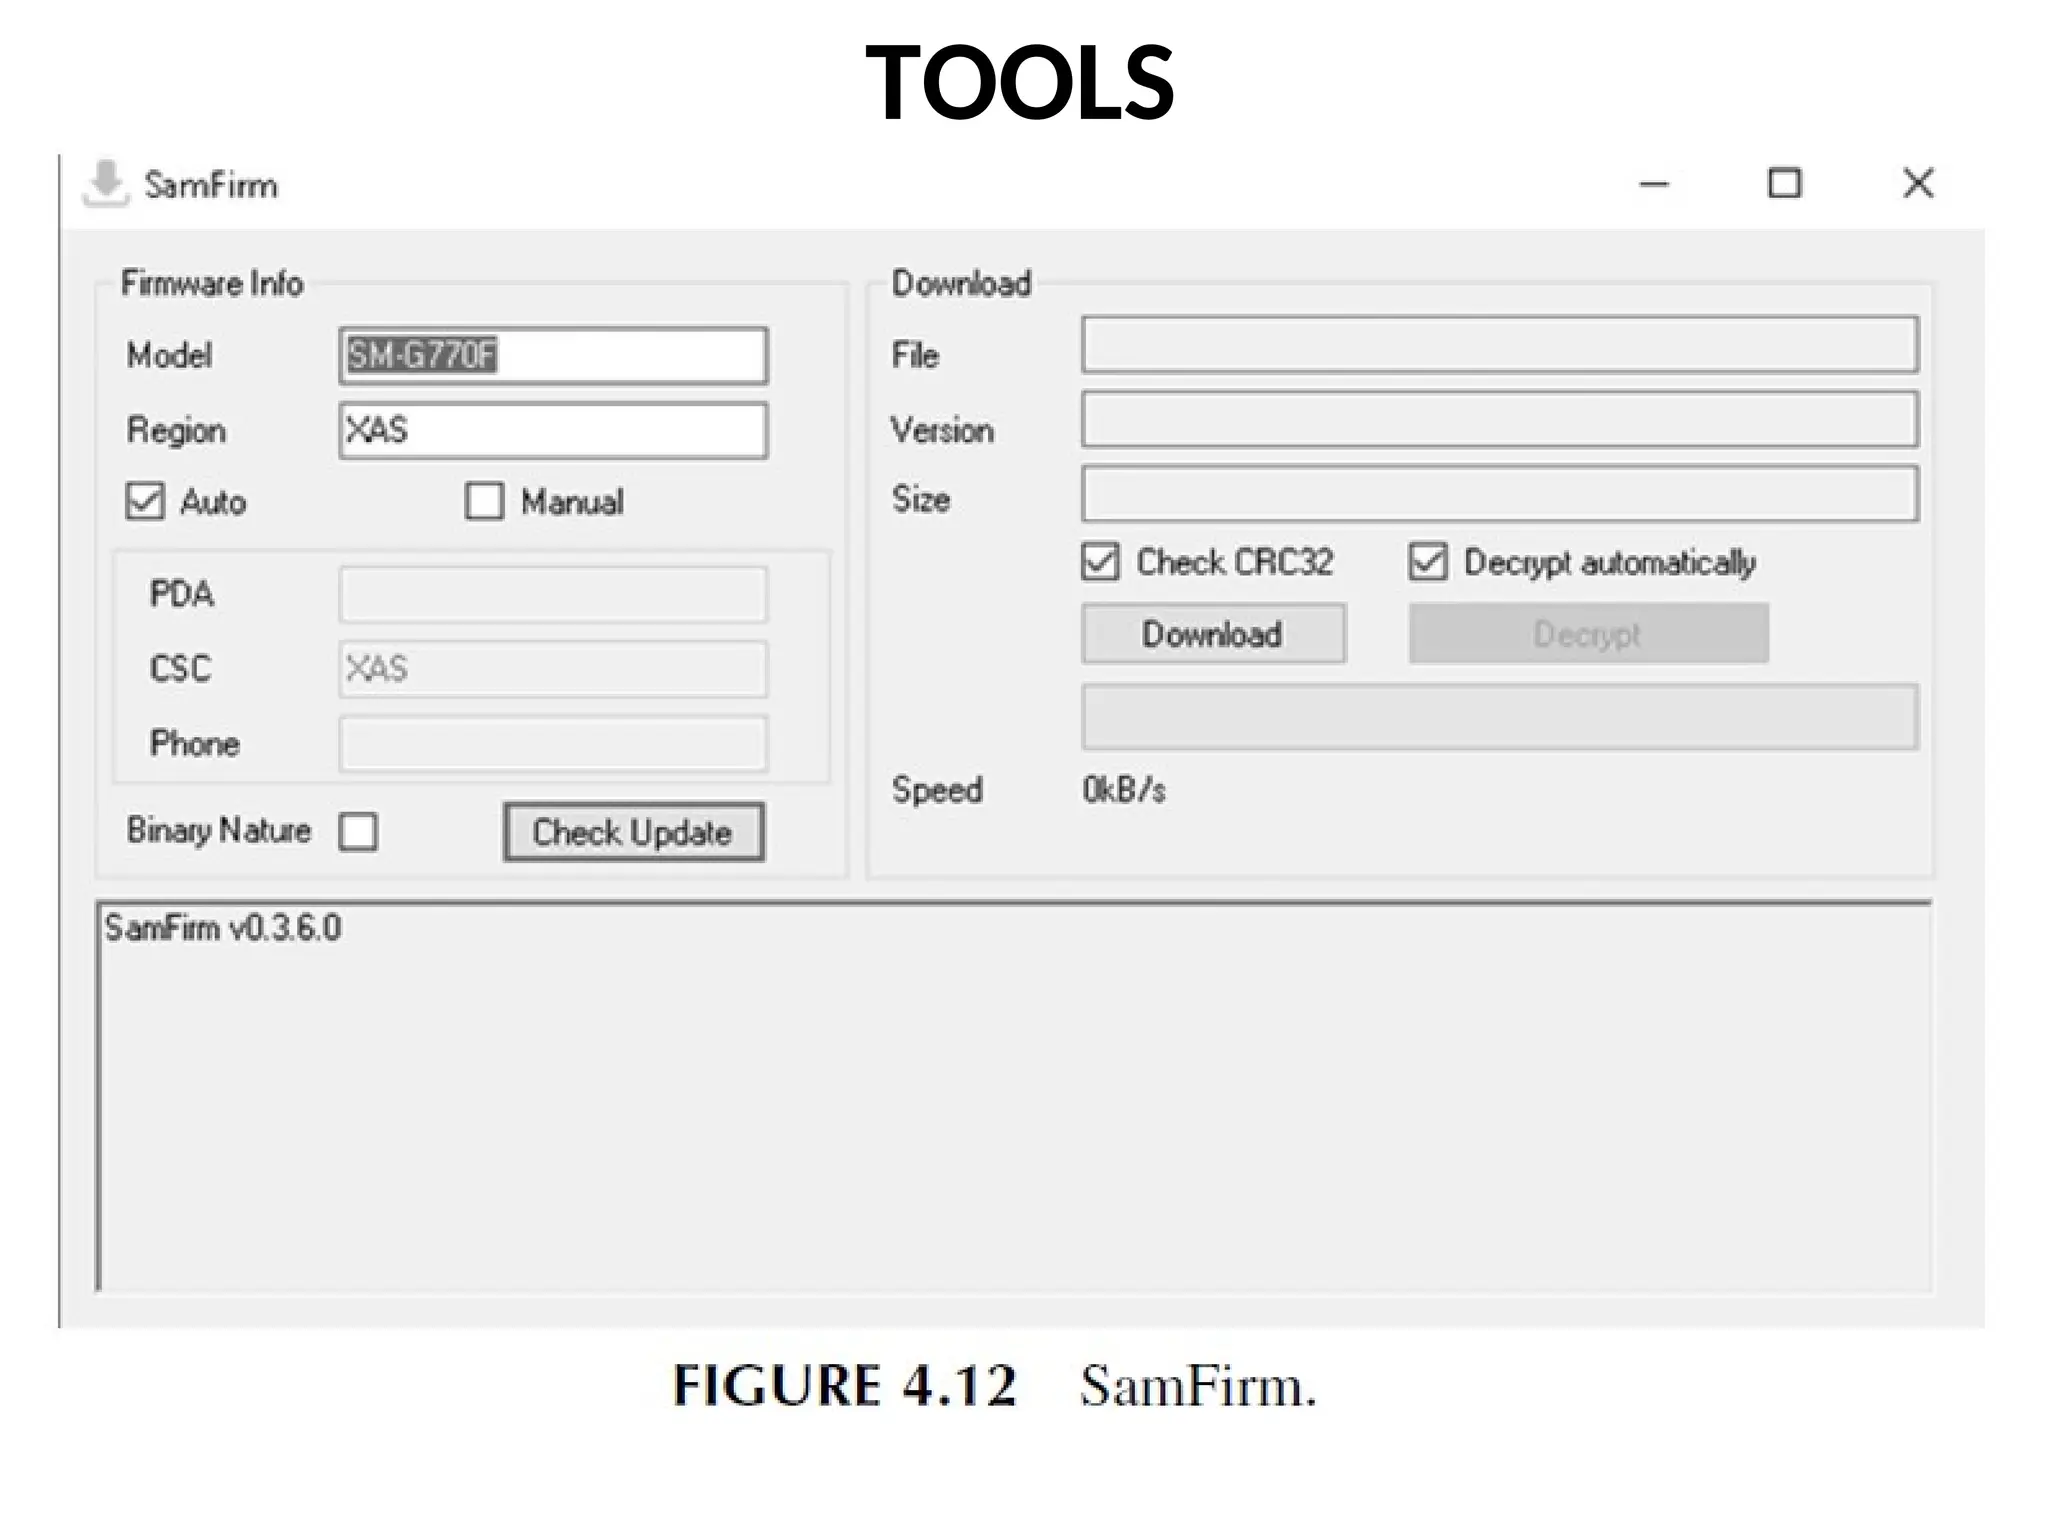Close the SamFirm window
2048x1536 pixels.
[x=1918, y=183]
